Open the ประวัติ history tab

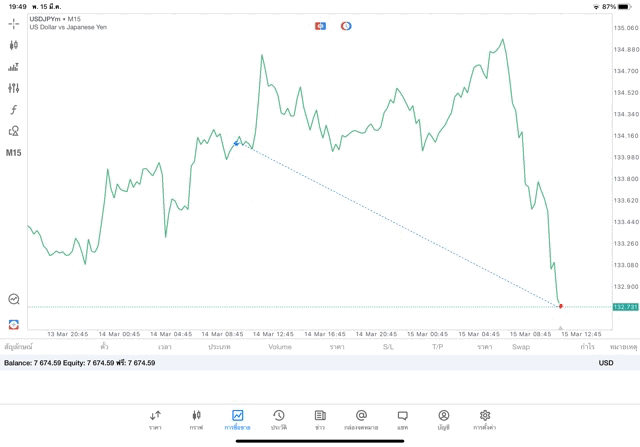coord(279,420)
